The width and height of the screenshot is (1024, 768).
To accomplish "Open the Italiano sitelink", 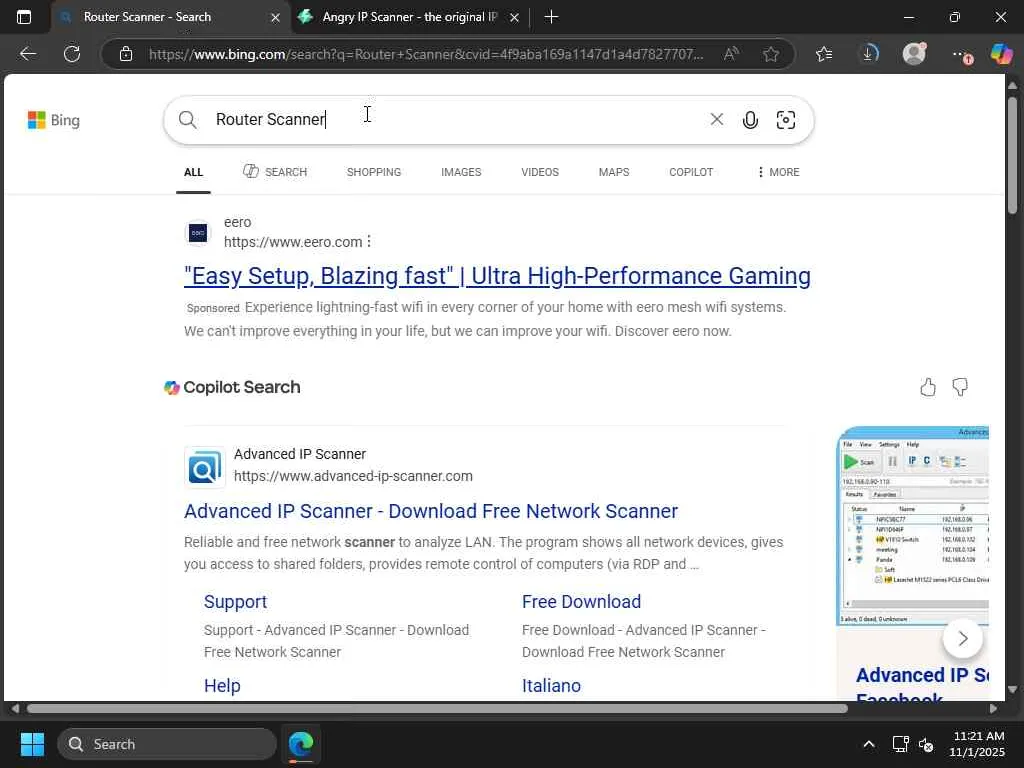I will coord(551,686).
